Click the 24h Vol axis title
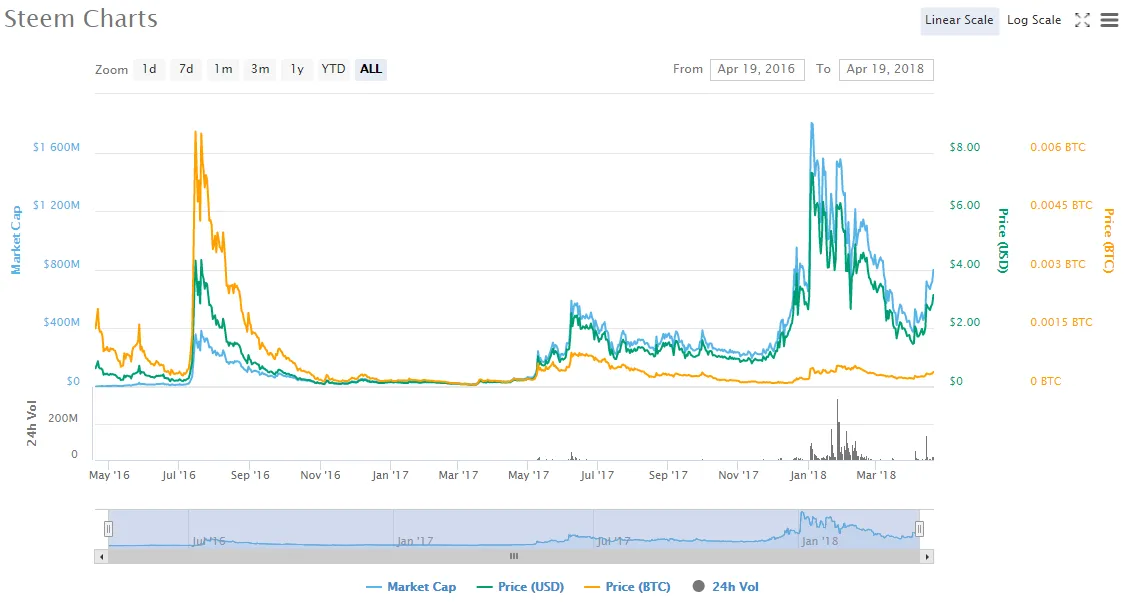This screenshot has width=1137, height=603. point(31,423)
